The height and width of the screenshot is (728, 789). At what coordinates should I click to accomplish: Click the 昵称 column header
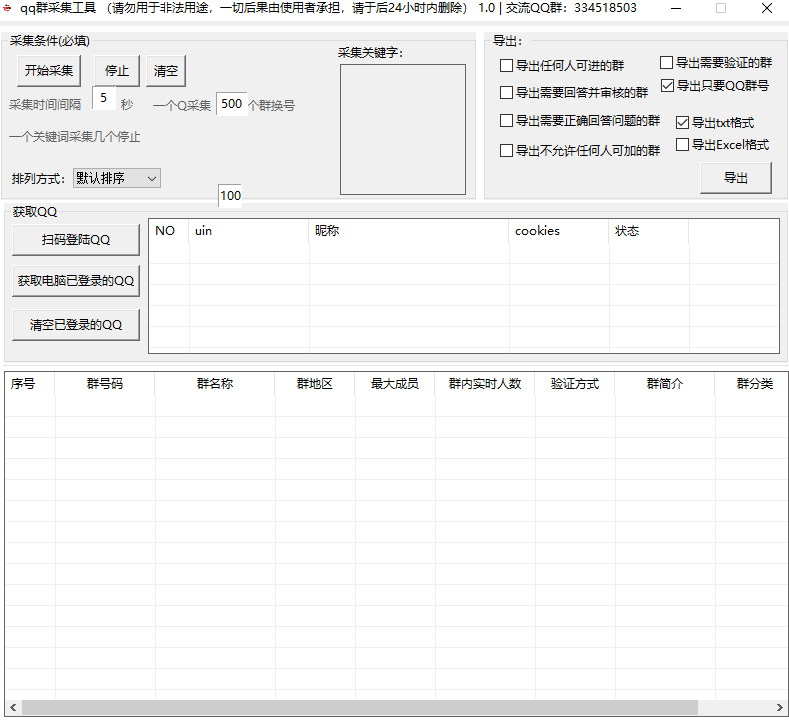tap(409, 231)
